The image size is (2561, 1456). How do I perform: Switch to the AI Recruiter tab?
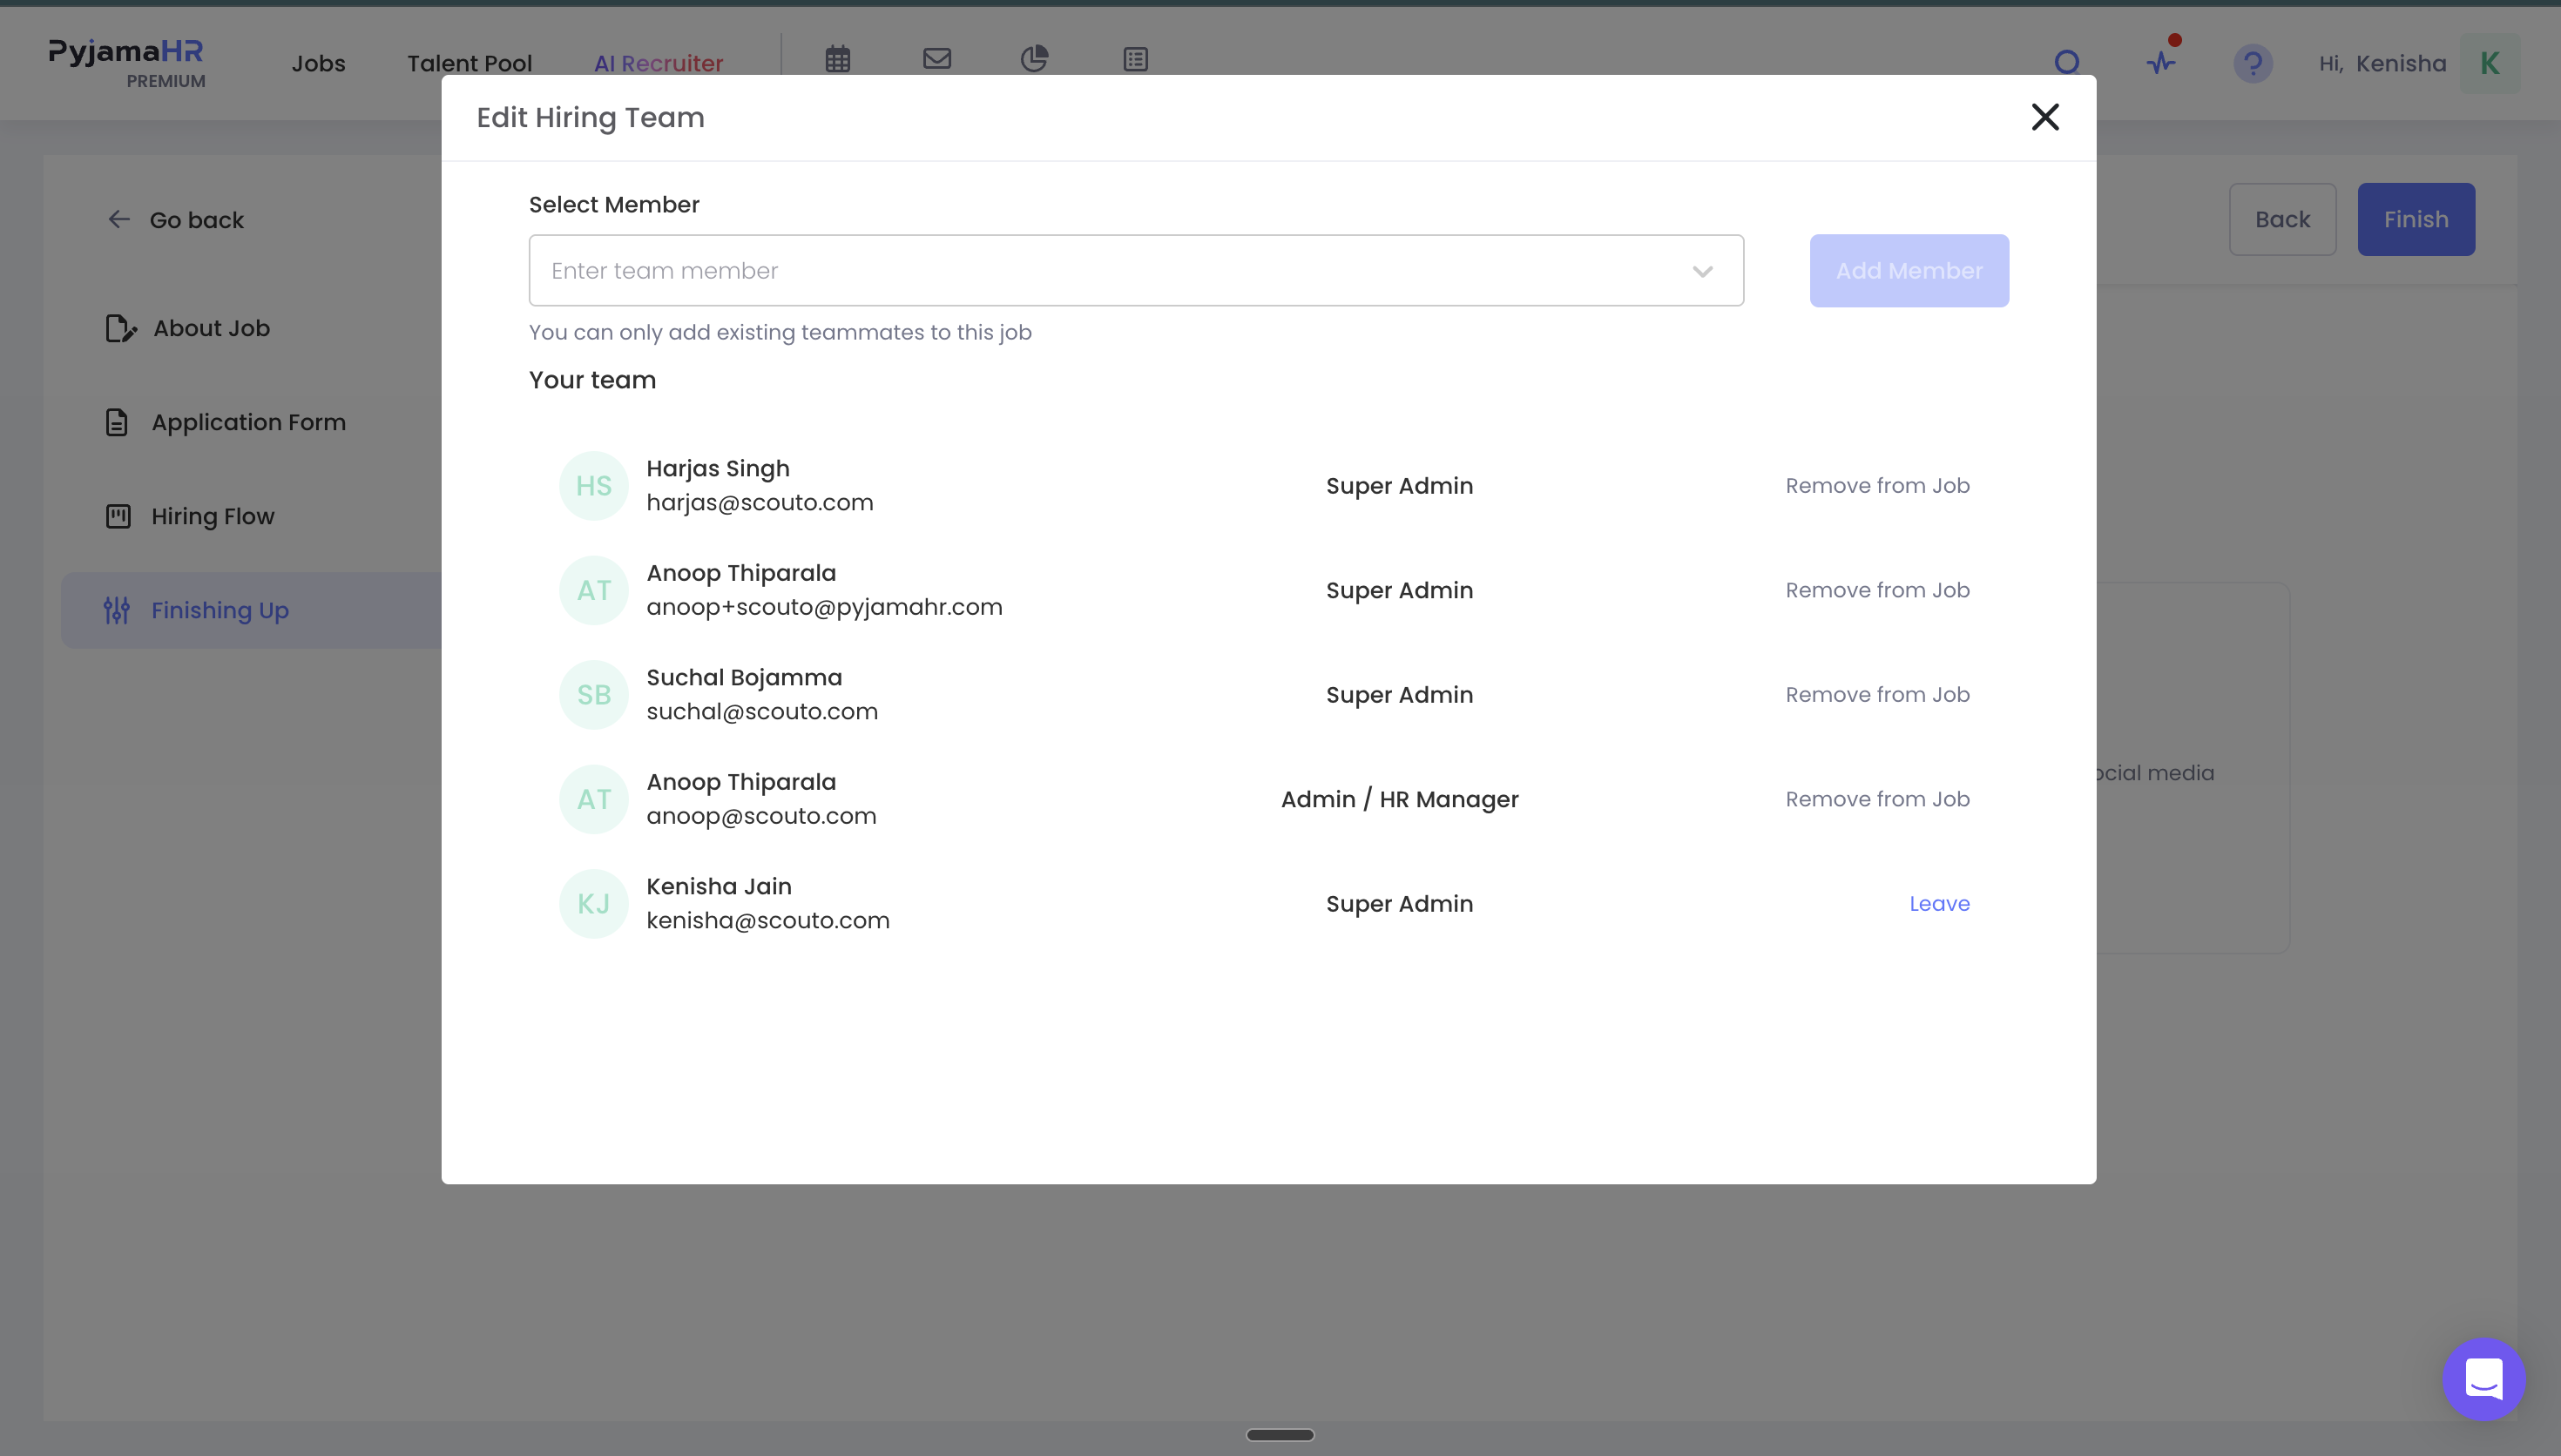[x=658, y=64]
